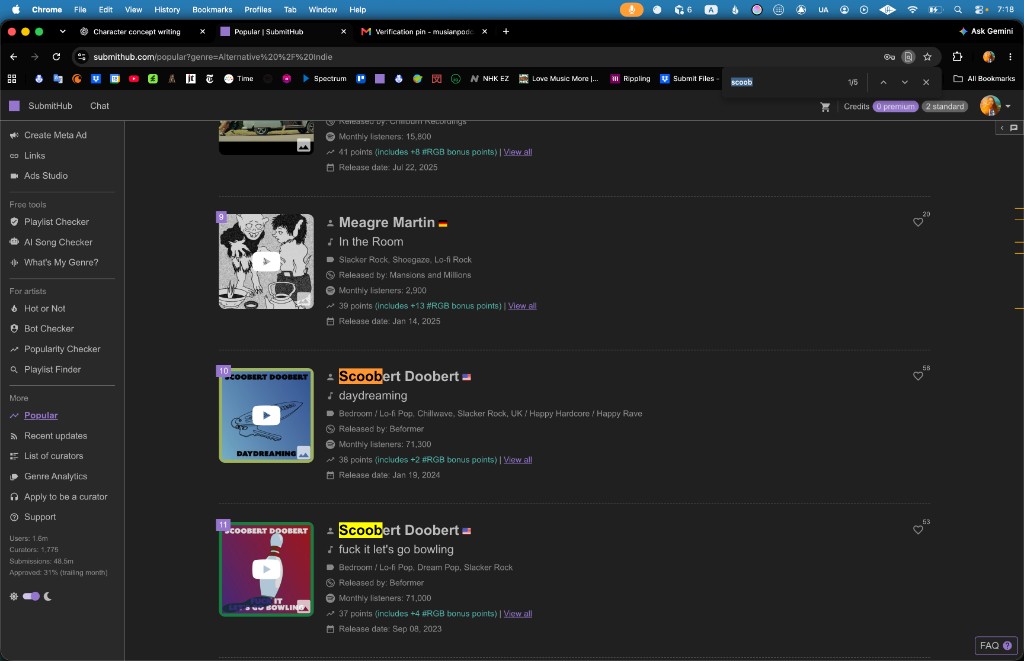Open the Spectrum bookmark
Image resolution: width=1024 pixels, height=661 pixels.
[x=324, y=78]
